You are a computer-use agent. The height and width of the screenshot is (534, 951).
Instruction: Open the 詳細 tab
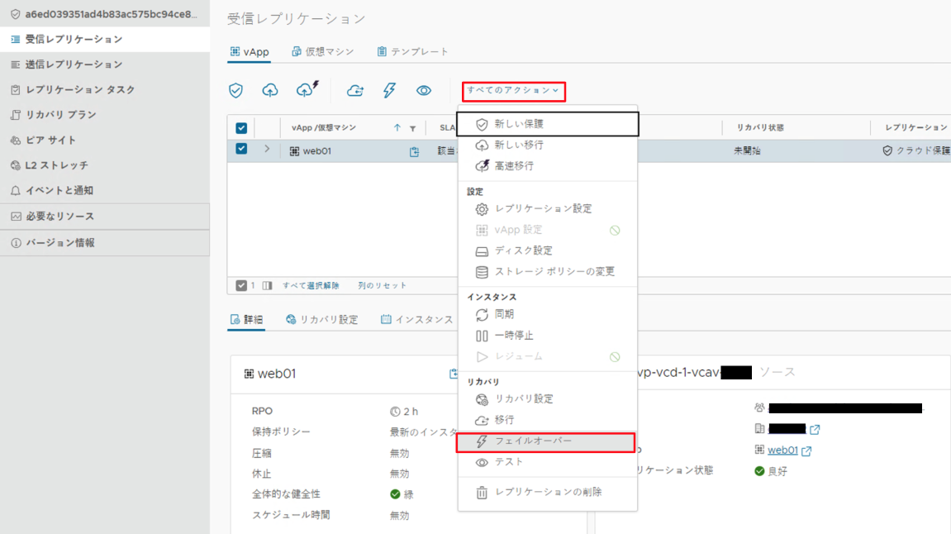tap(246, 320)
